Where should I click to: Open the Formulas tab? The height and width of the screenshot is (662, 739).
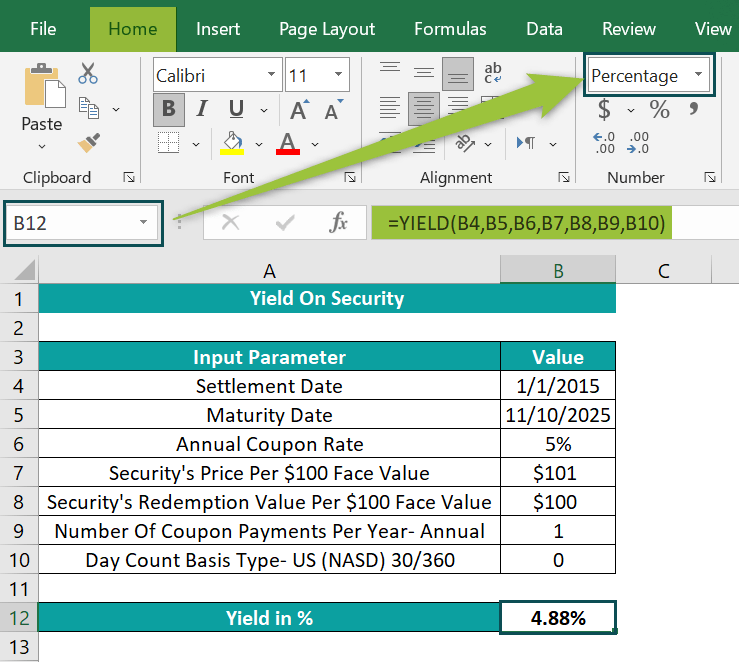[x=450, y=29]
